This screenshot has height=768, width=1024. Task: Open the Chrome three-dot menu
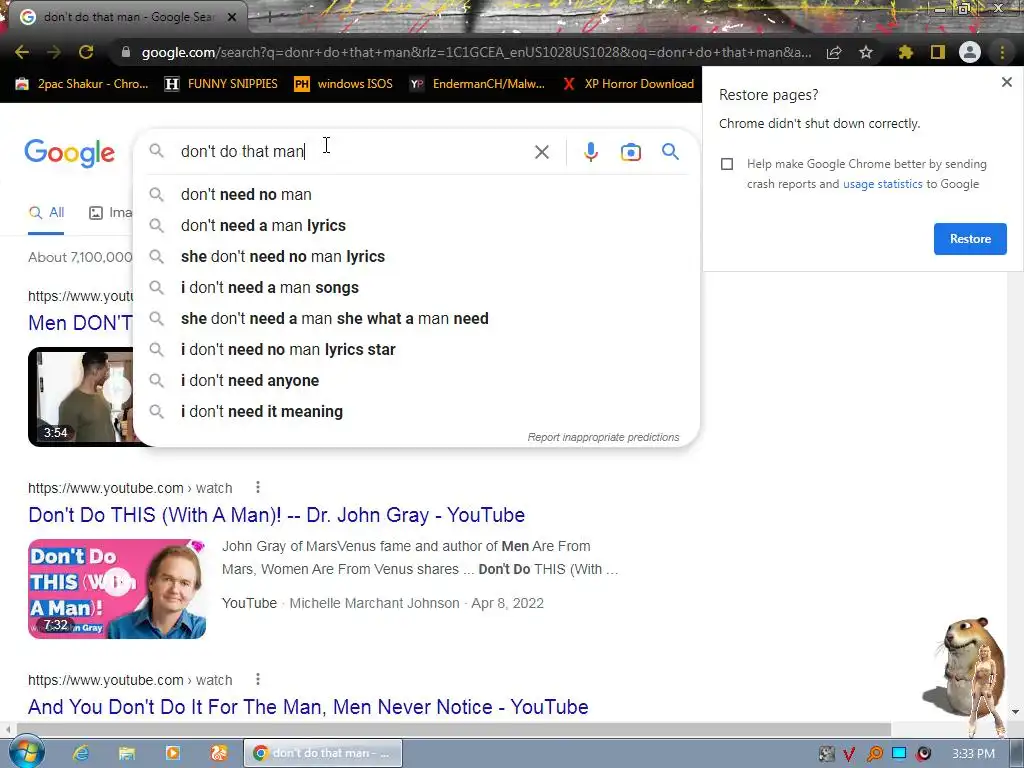pyautogui.click(x=1002, y=52)
